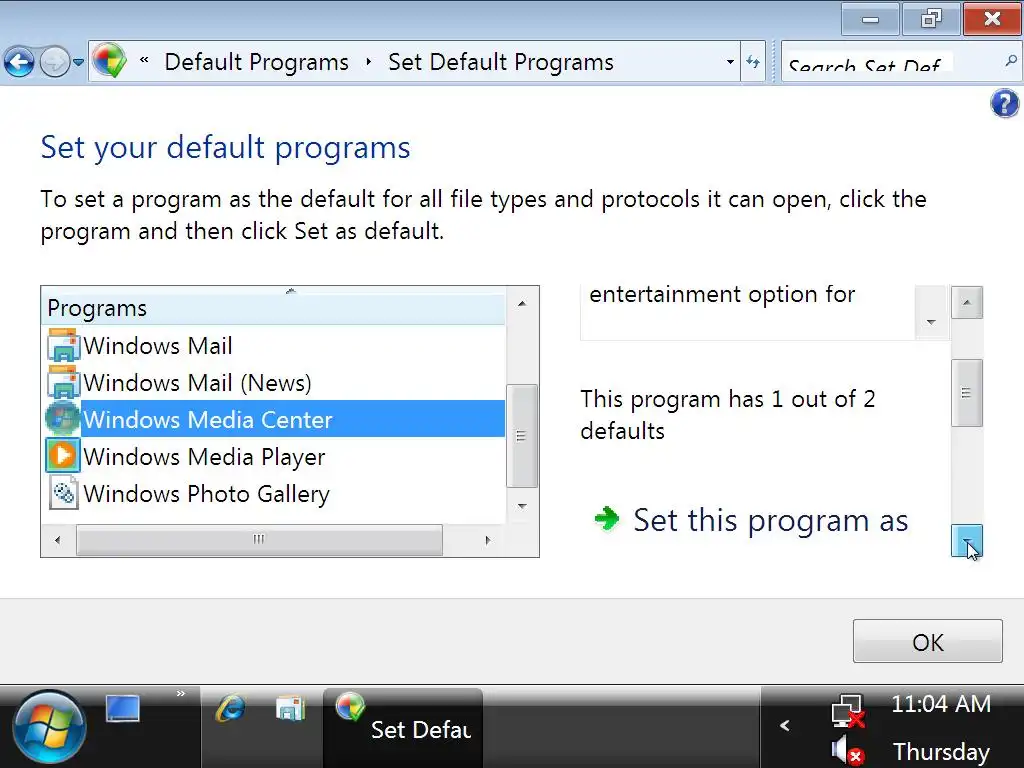
Task: Click Set Default Programs breadcrumb
Action: point(501,62)
